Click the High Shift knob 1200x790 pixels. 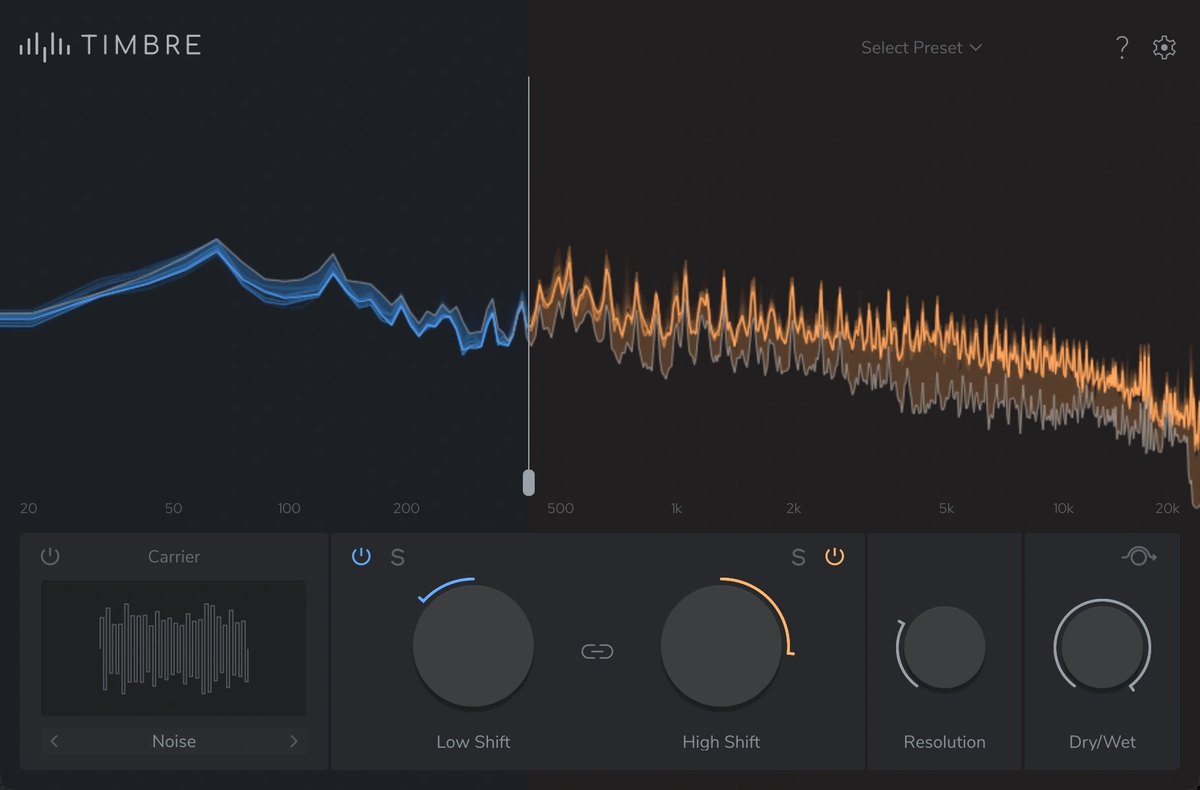point(721,645)
